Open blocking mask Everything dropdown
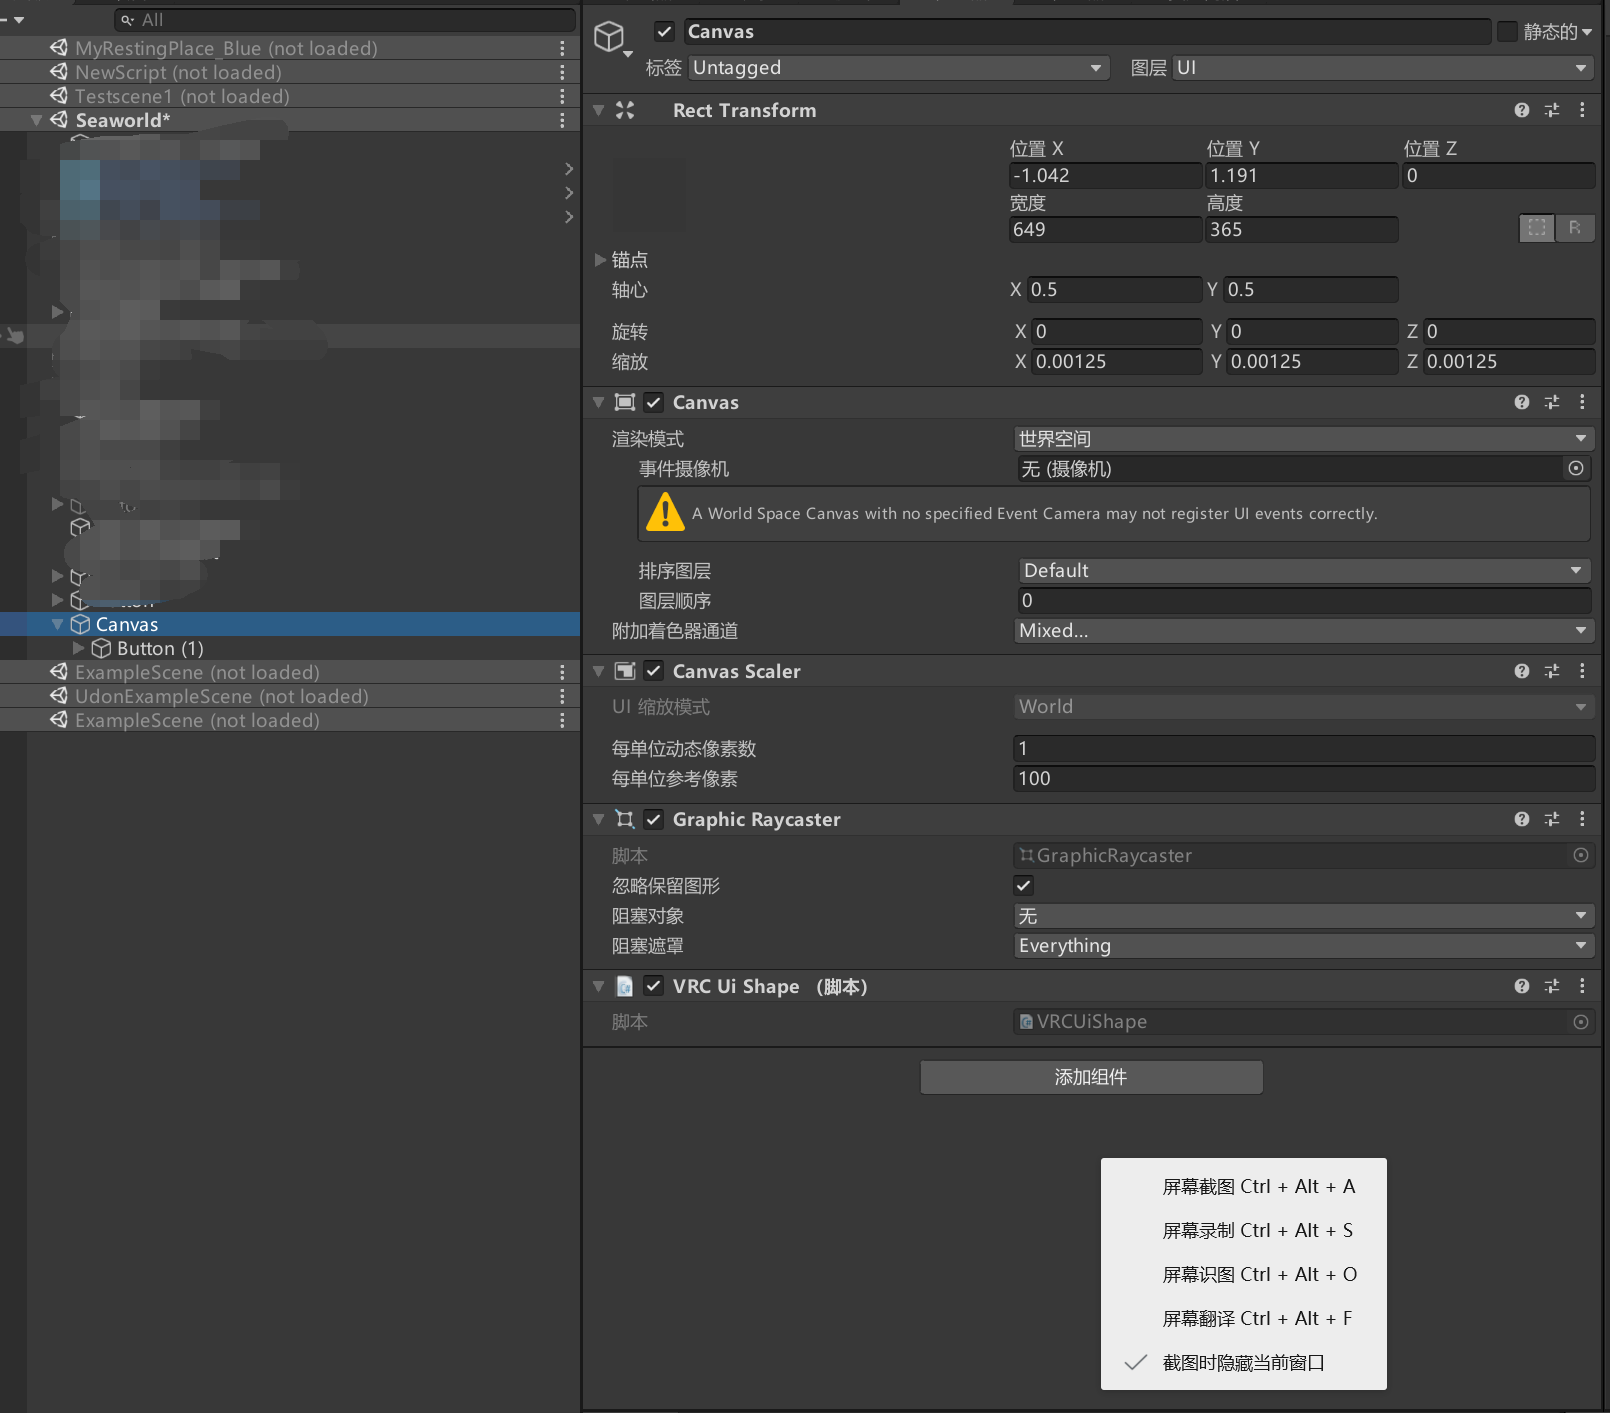The height and width of the screenshot is (1413, 1610). point(1304,946)
